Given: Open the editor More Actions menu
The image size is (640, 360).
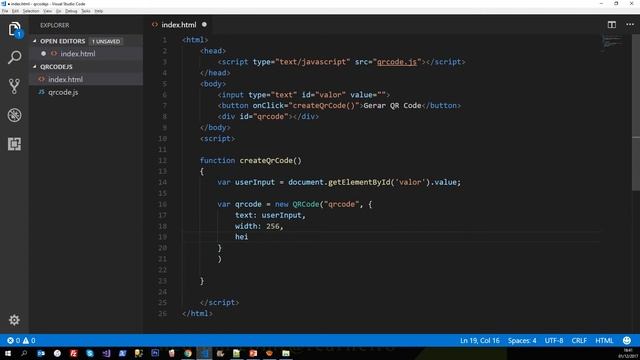Looking at the screenshot, I should pyautogui.click(x=630, y=25).
